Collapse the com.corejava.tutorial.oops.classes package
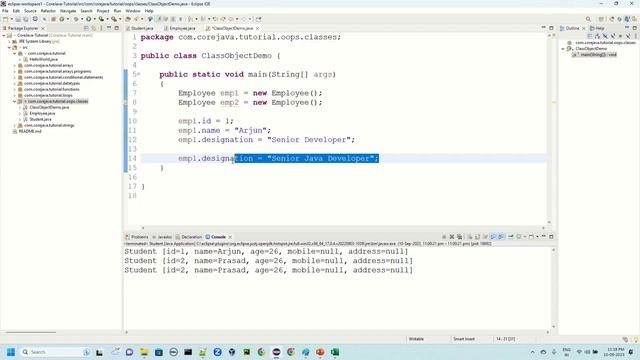640x360 pixels. click(15, 101)
